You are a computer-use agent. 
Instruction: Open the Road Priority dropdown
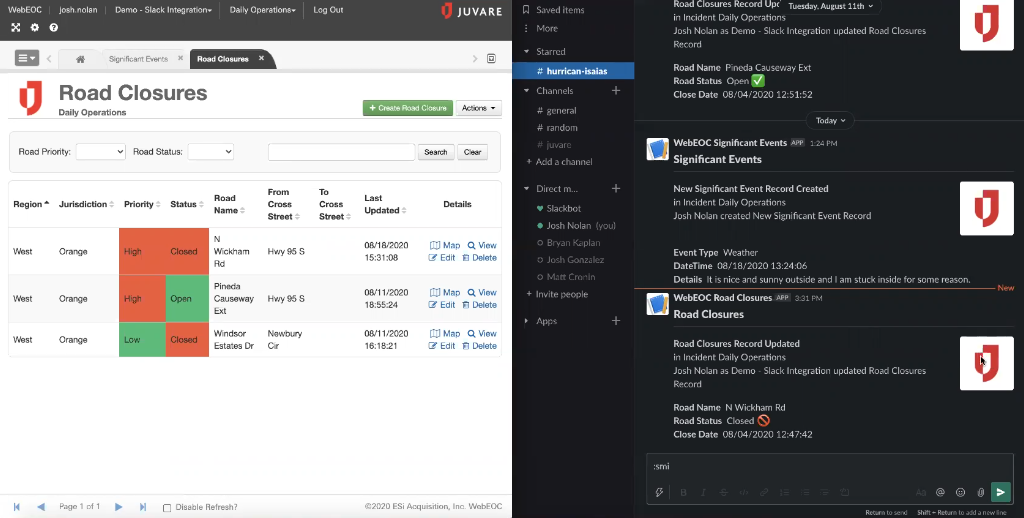(101, 152)
